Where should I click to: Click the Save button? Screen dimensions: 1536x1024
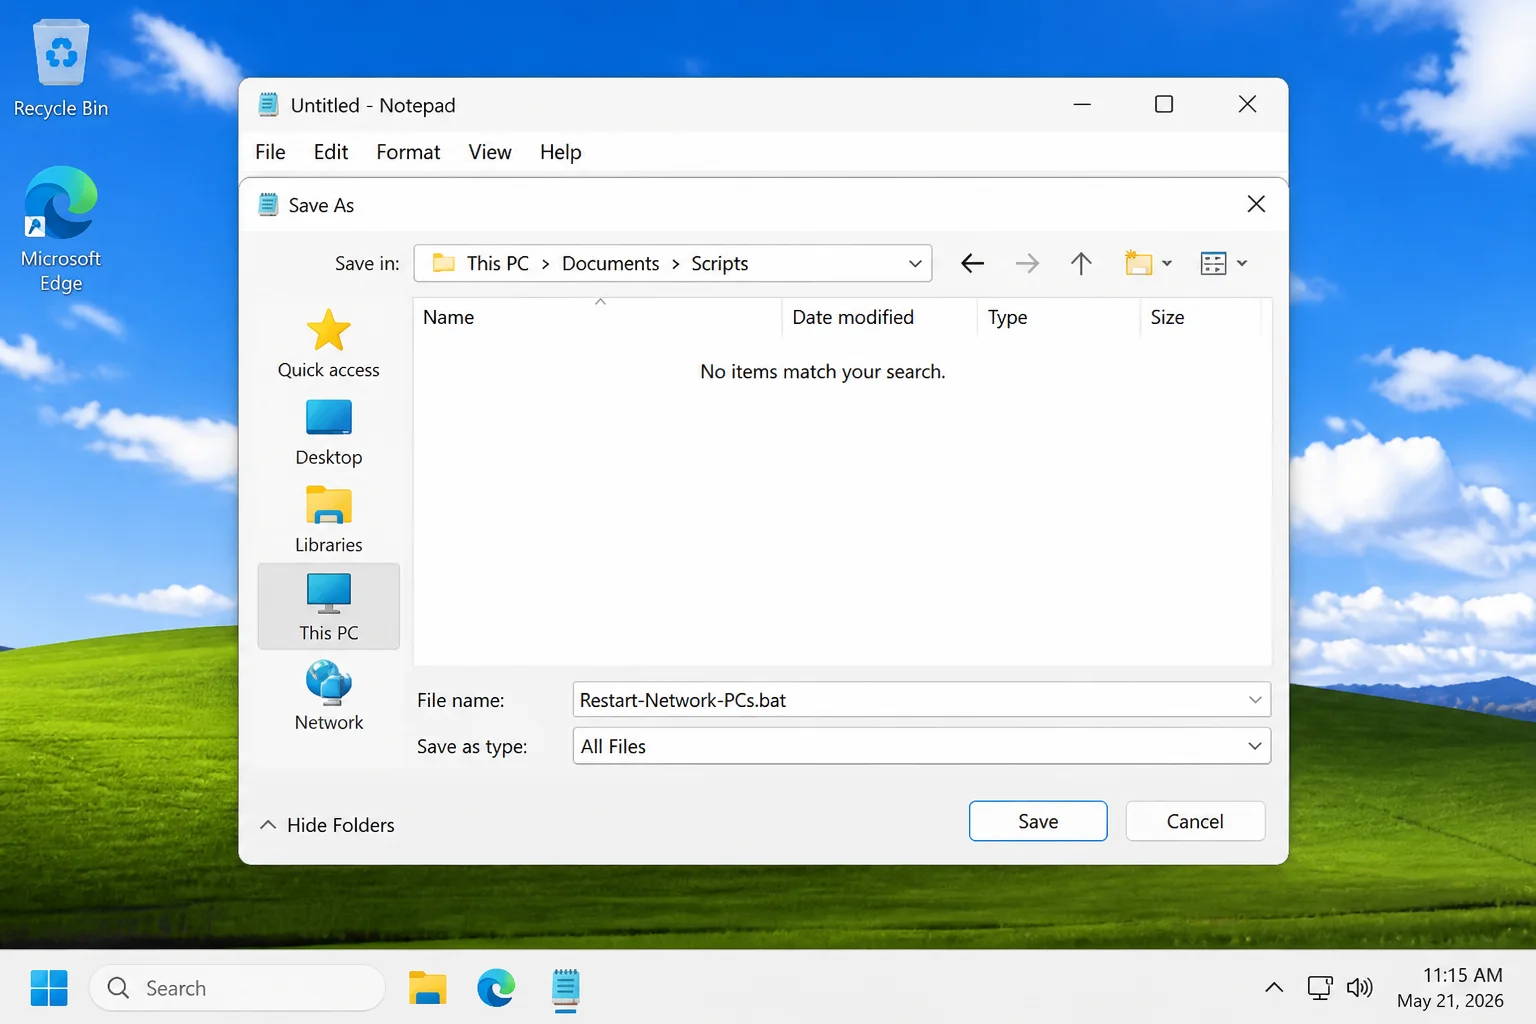[x=1038, y=821]
